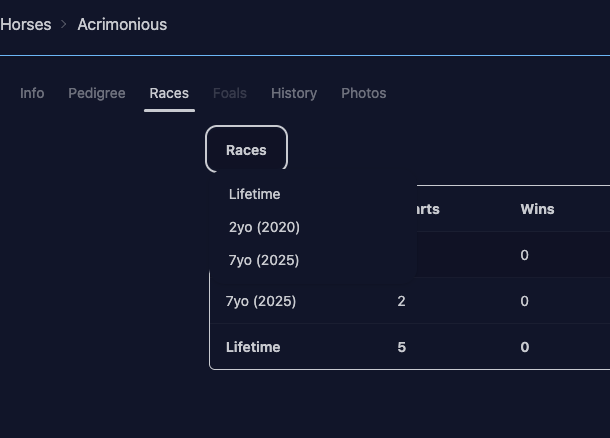Switch to the Info tab
Screen dimensions: 610x438
coord(32,93)
